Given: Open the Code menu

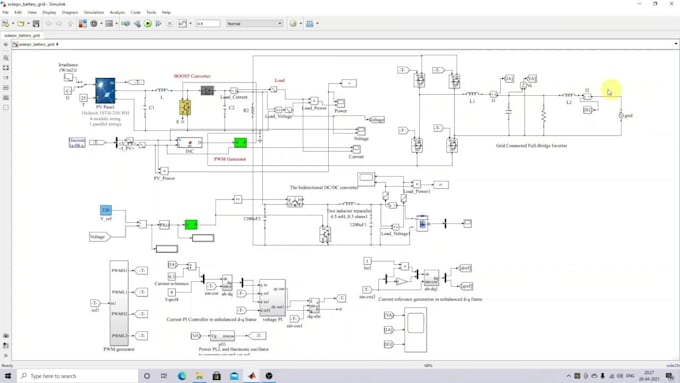Looking at the screenshot, I should (x=135, y=12).
